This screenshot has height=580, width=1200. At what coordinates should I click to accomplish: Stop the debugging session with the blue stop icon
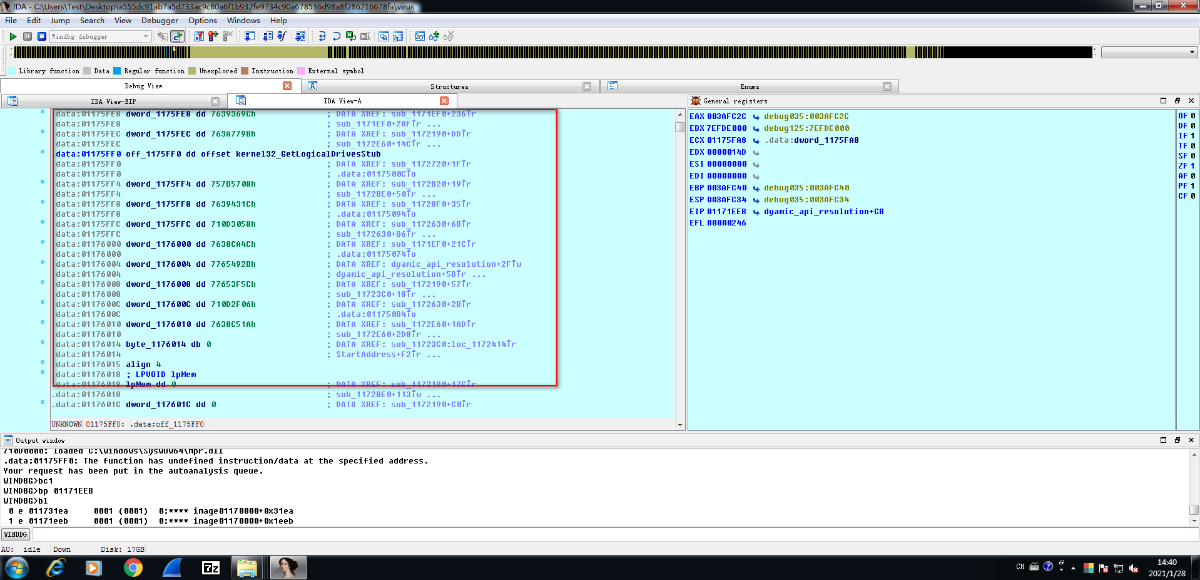41,36
